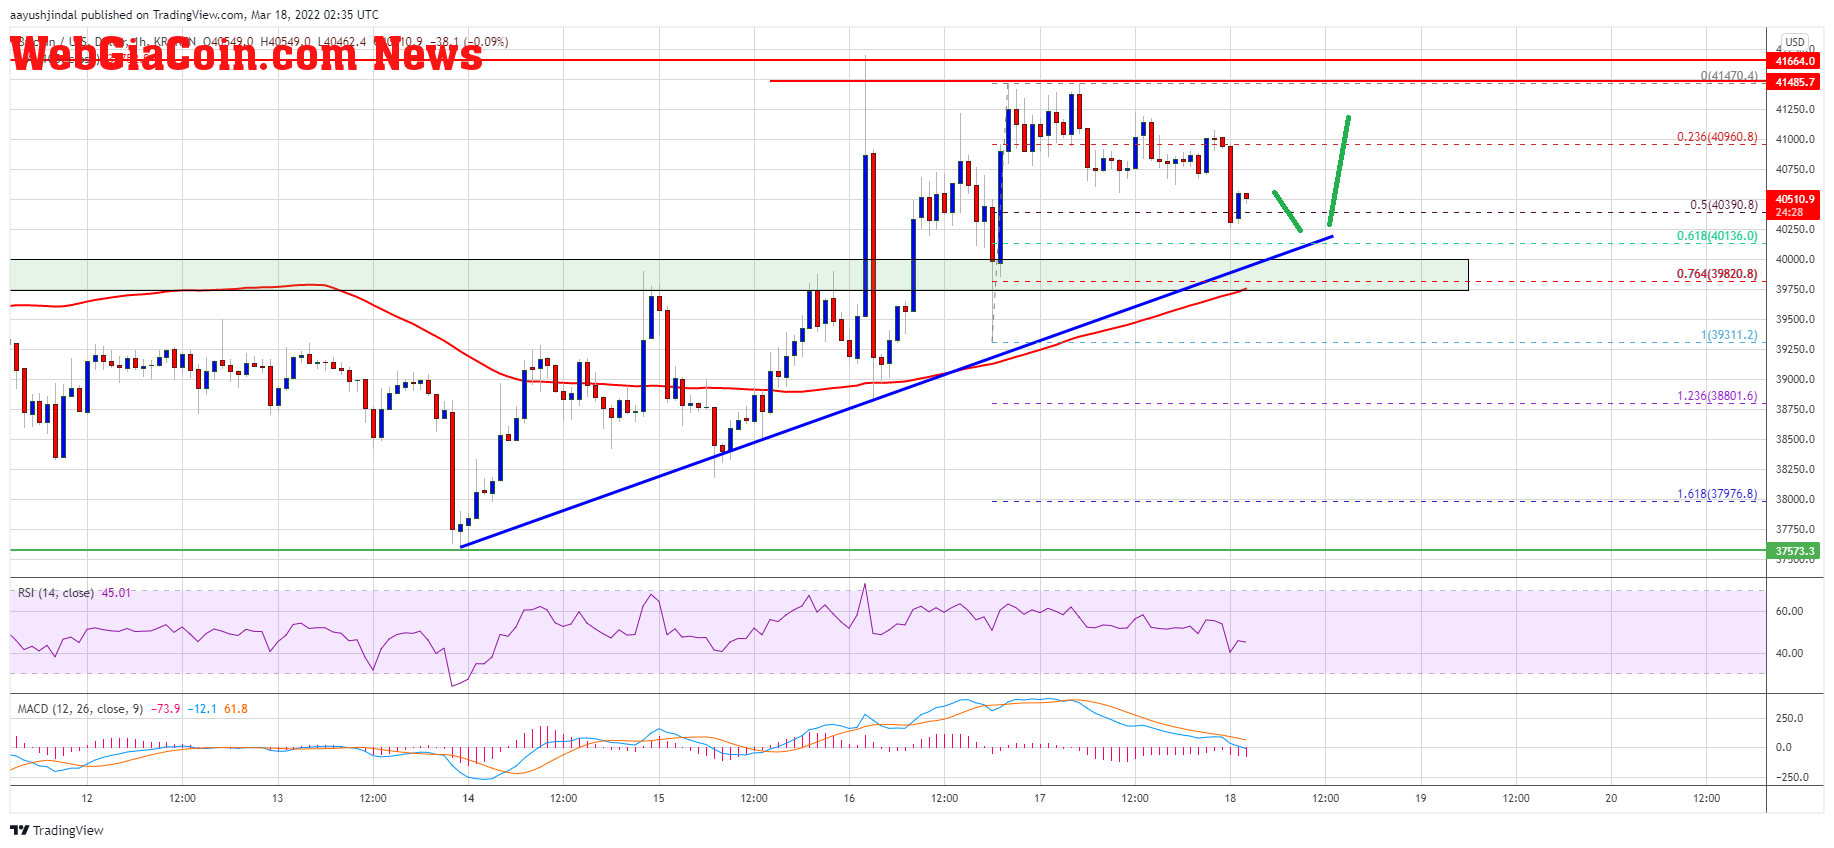Click 40000.0 on the price axis

(x=1795, y=259)
